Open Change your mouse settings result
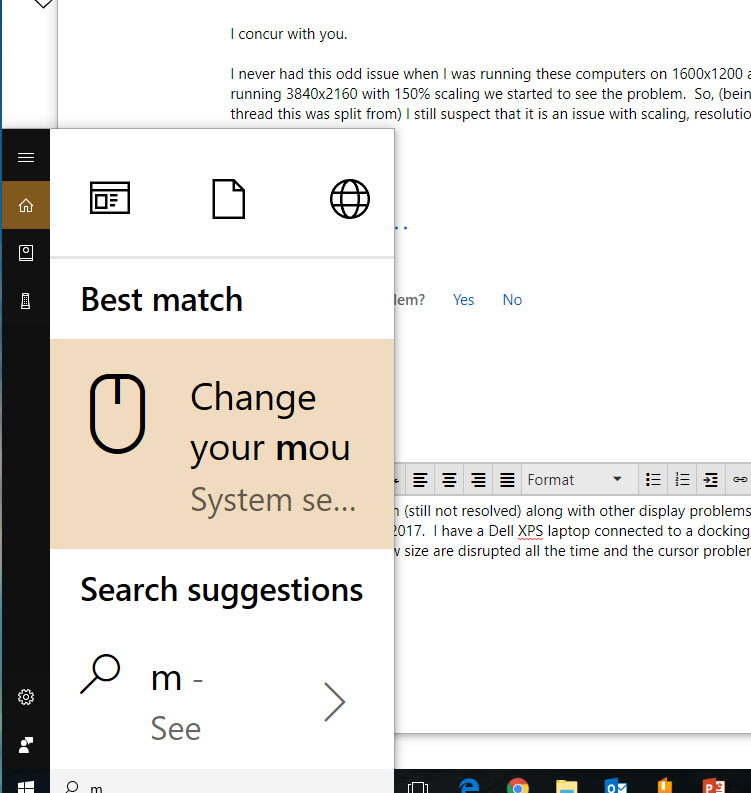This screenshot has width=751, height=793. (222, 444)
